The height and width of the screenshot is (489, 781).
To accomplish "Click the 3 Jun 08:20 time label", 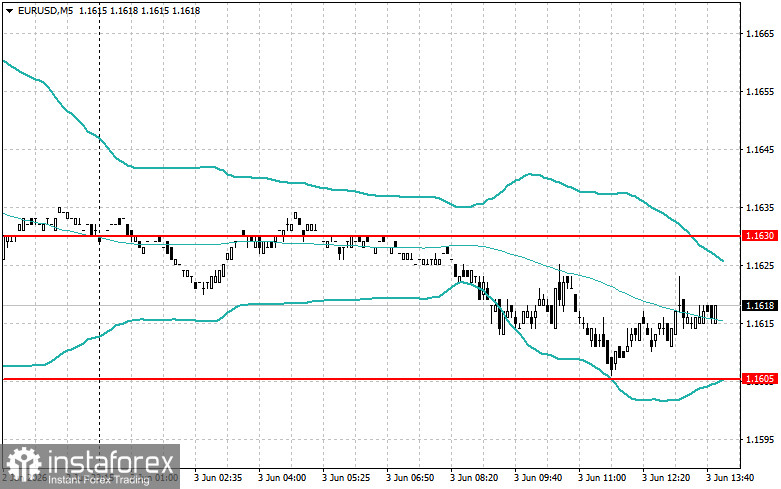I will pyautogui.click(x=474, y=478).
